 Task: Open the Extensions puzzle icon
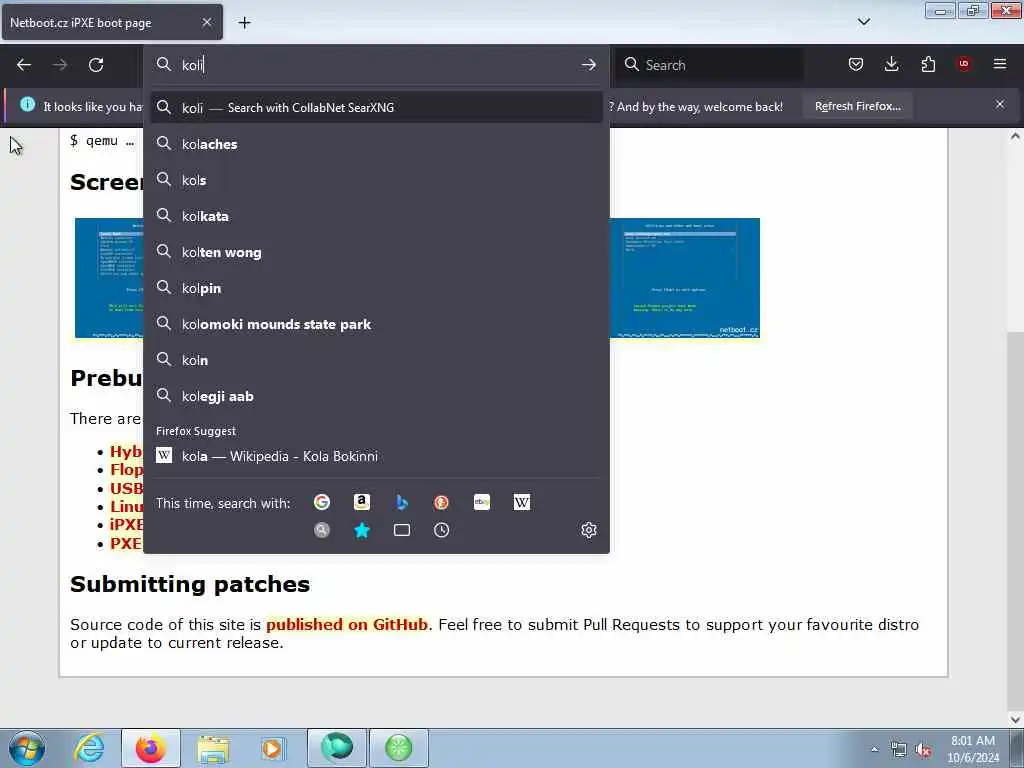pos(928,64)
